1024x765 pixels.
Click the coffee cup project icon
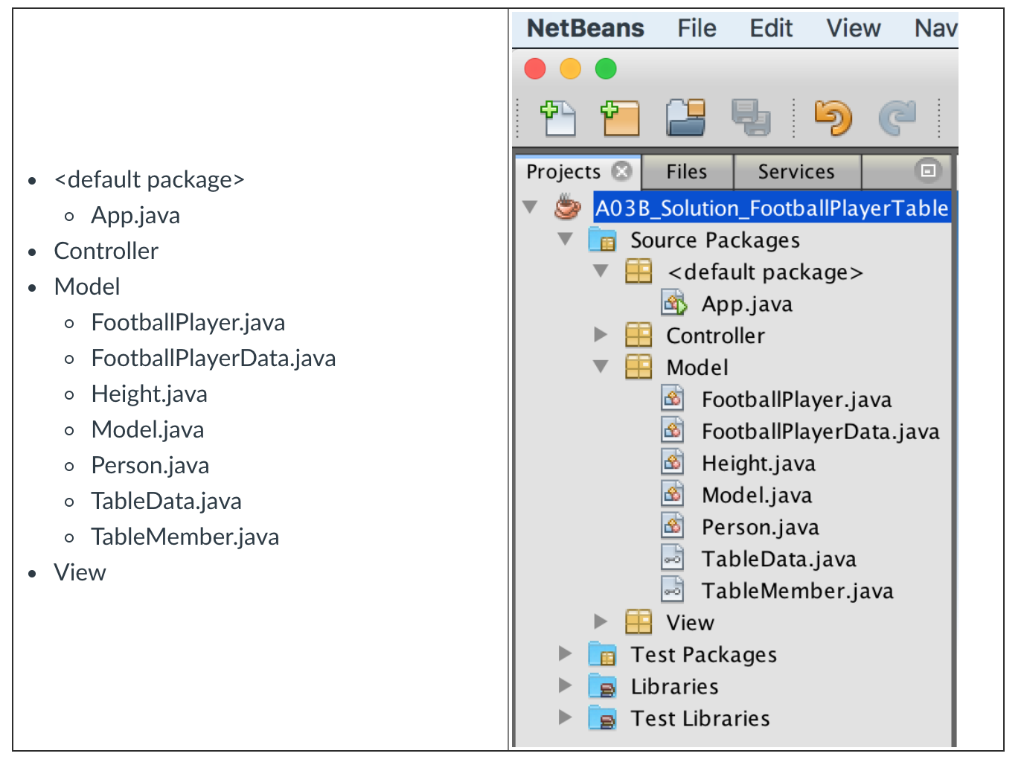[566, 208]
